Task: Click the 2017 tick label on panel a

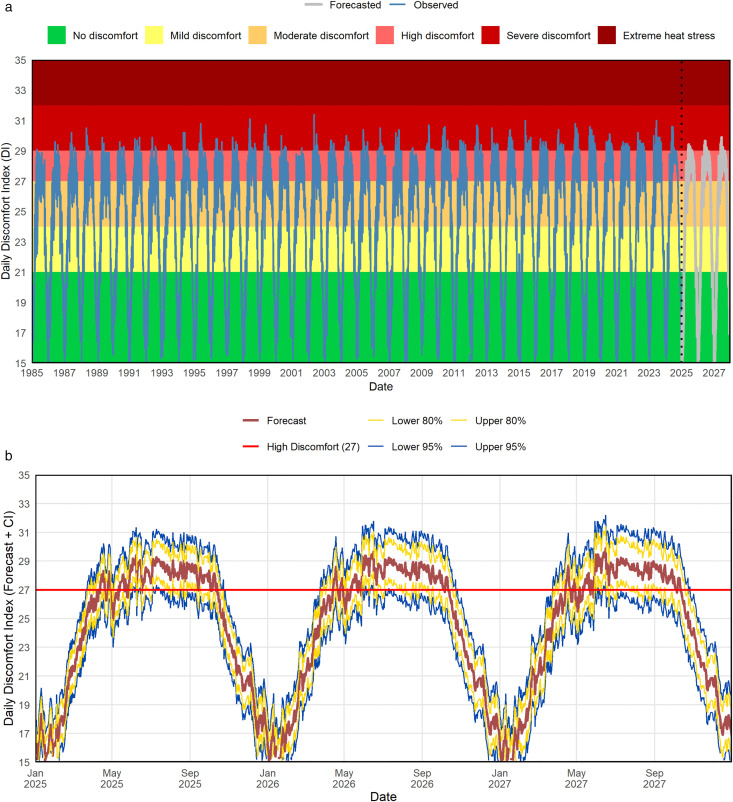Action: click(551, 373)
